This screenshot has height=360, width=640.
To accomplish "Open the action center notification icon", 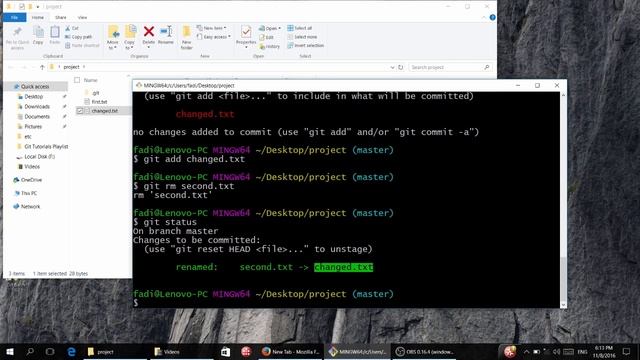I will pyautogui.click(x=627, y=351).
